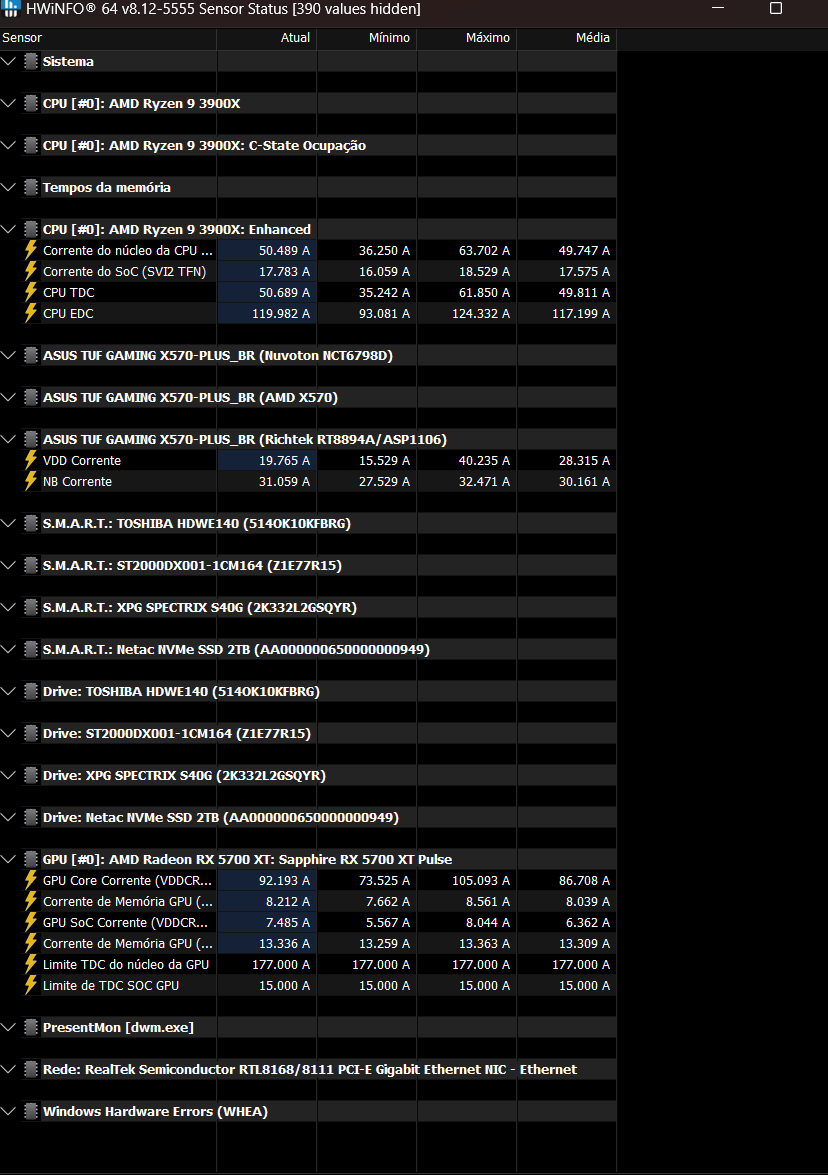Click the chip icon next to Sistema

[31, 61]
